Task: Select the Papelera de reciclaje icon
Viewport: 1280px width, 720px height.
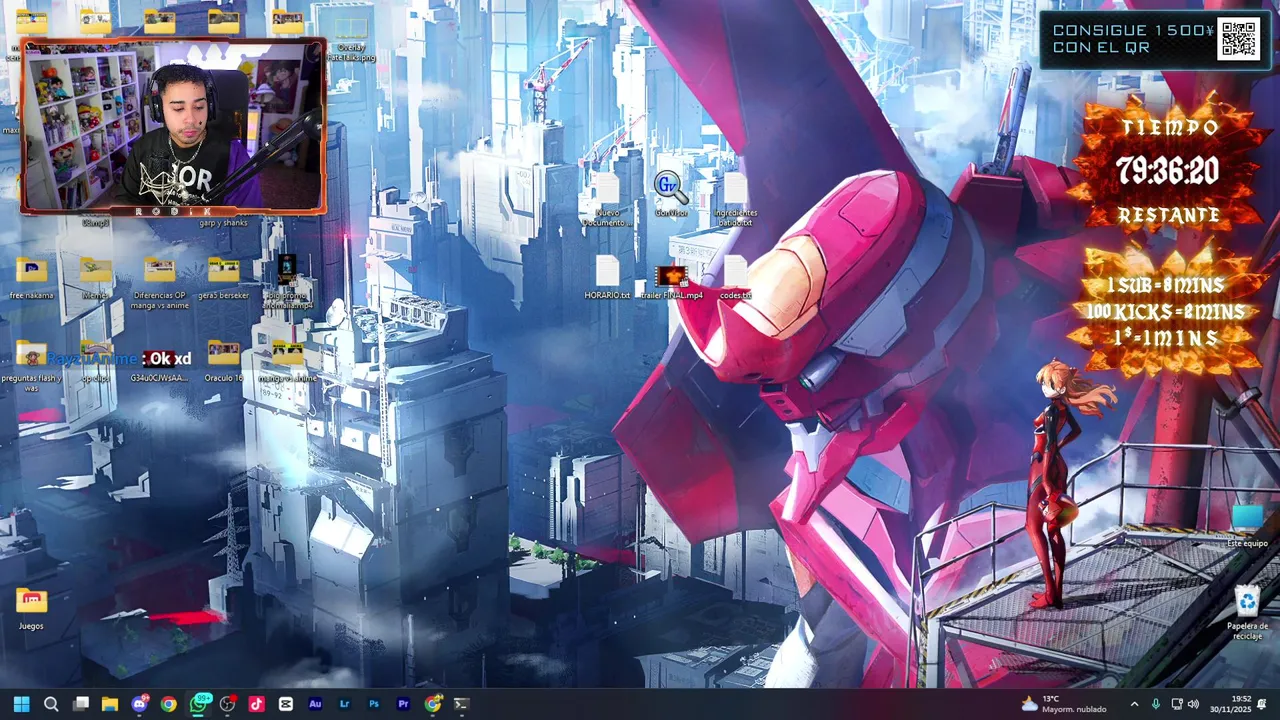Action: [1247, 613]
